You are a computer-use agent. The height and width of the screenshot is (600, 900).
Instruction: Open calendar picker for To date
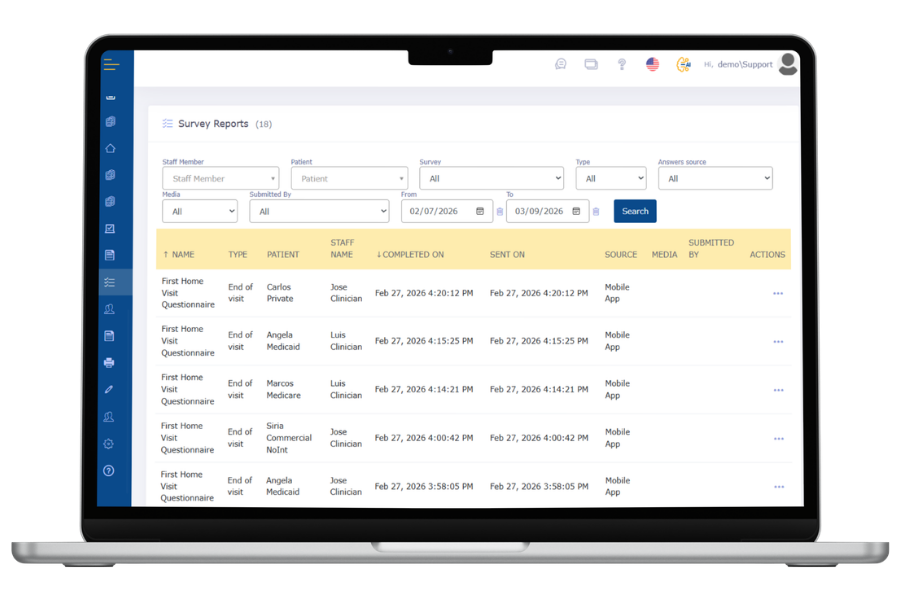pos(576,211)
